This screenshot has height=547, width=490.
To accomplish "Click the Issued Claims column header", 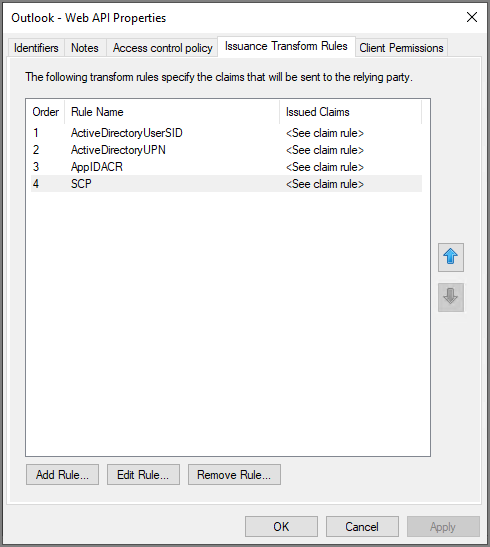I will pos(350,112).
